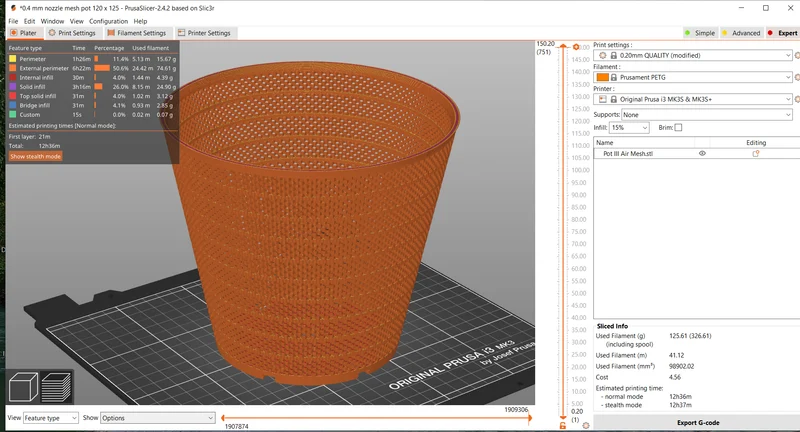Open the Feature type view dropdown
This screenshot has height=432, width=800.
pos(51,418)
